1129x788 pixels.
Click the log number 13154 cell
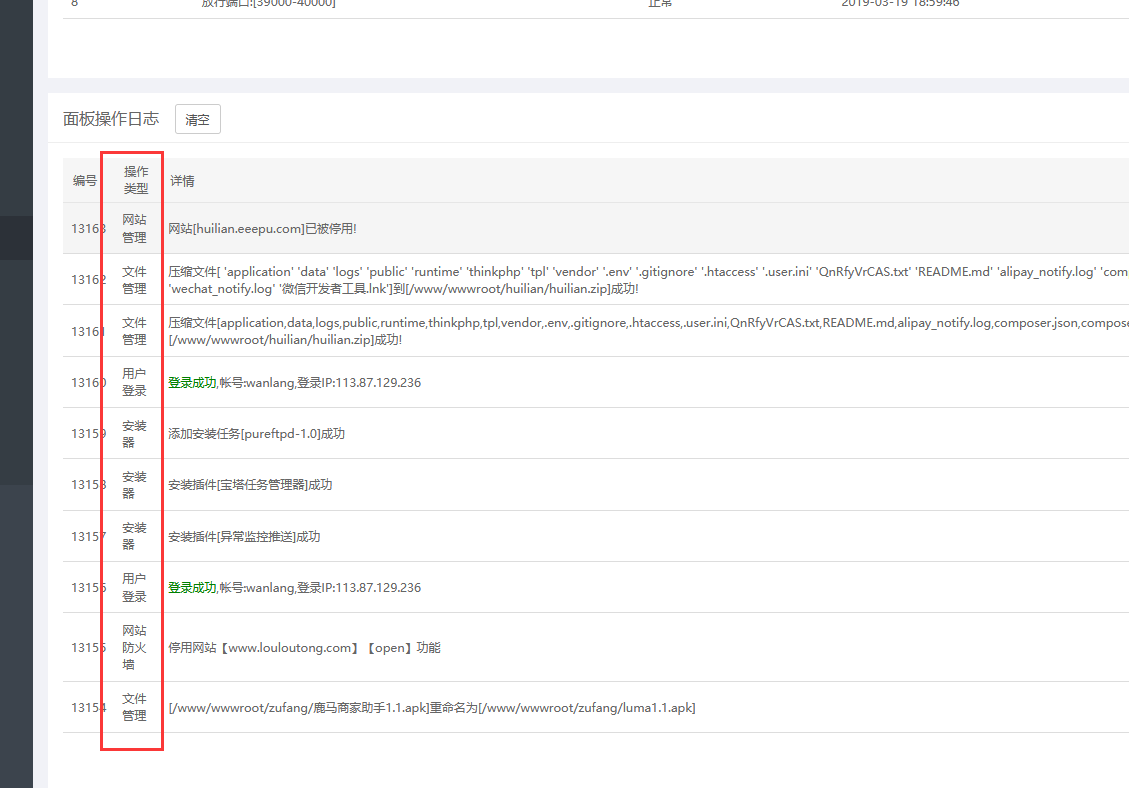pyautogui.click(x=88, y=708)
